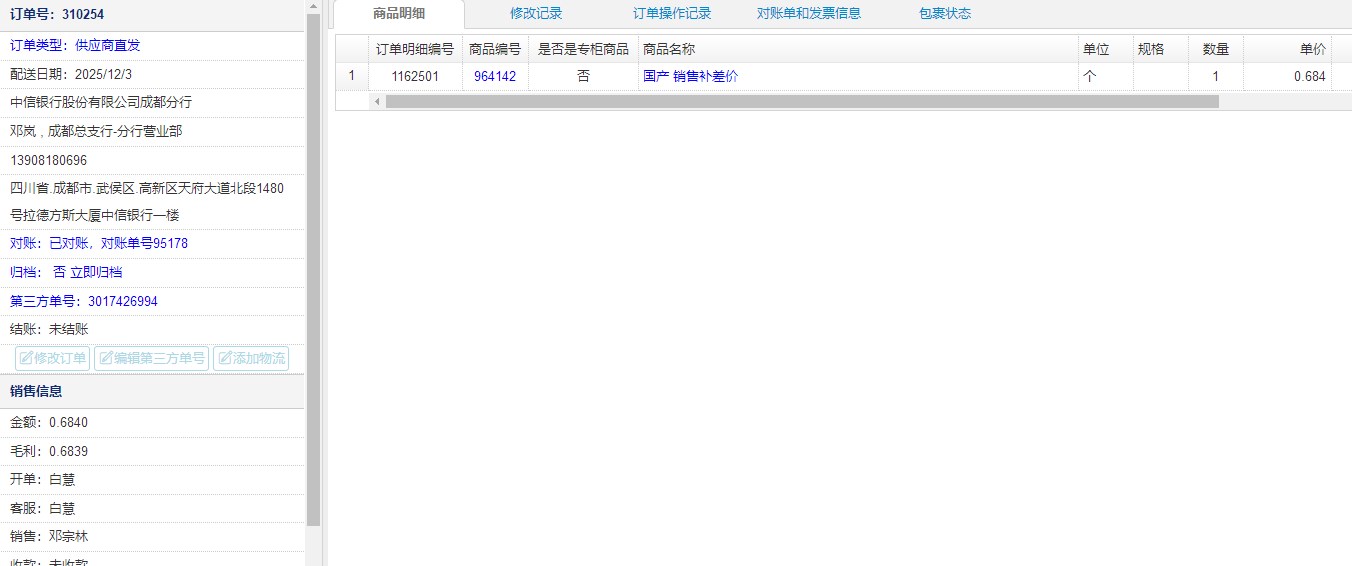This screenshot has width=1352, height=566.
Task: Click the table's horizontal scrollbar thumb
Action: (802, 101)
